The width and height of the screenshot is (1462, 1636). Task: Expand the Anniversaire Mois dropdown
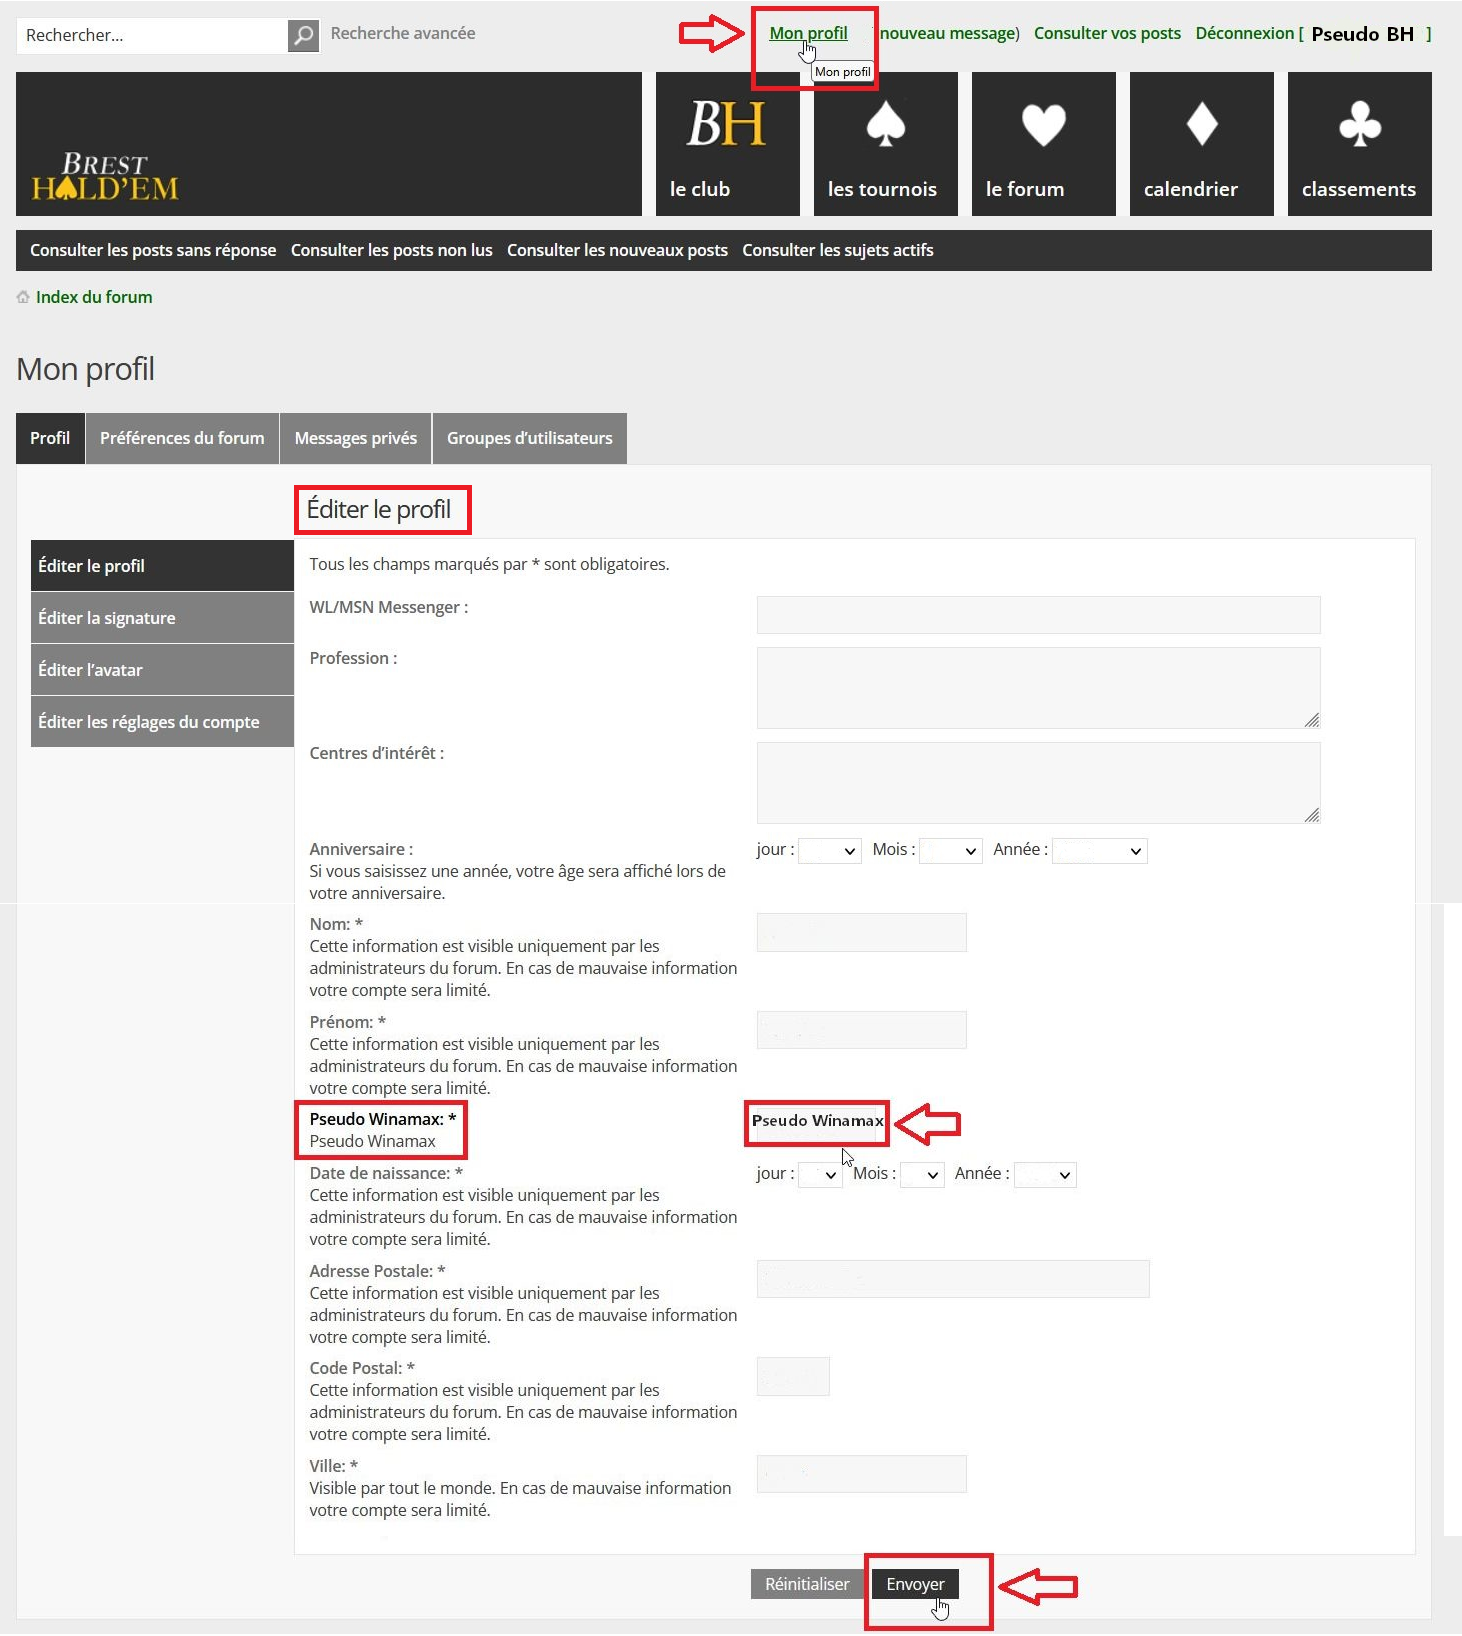950,851
